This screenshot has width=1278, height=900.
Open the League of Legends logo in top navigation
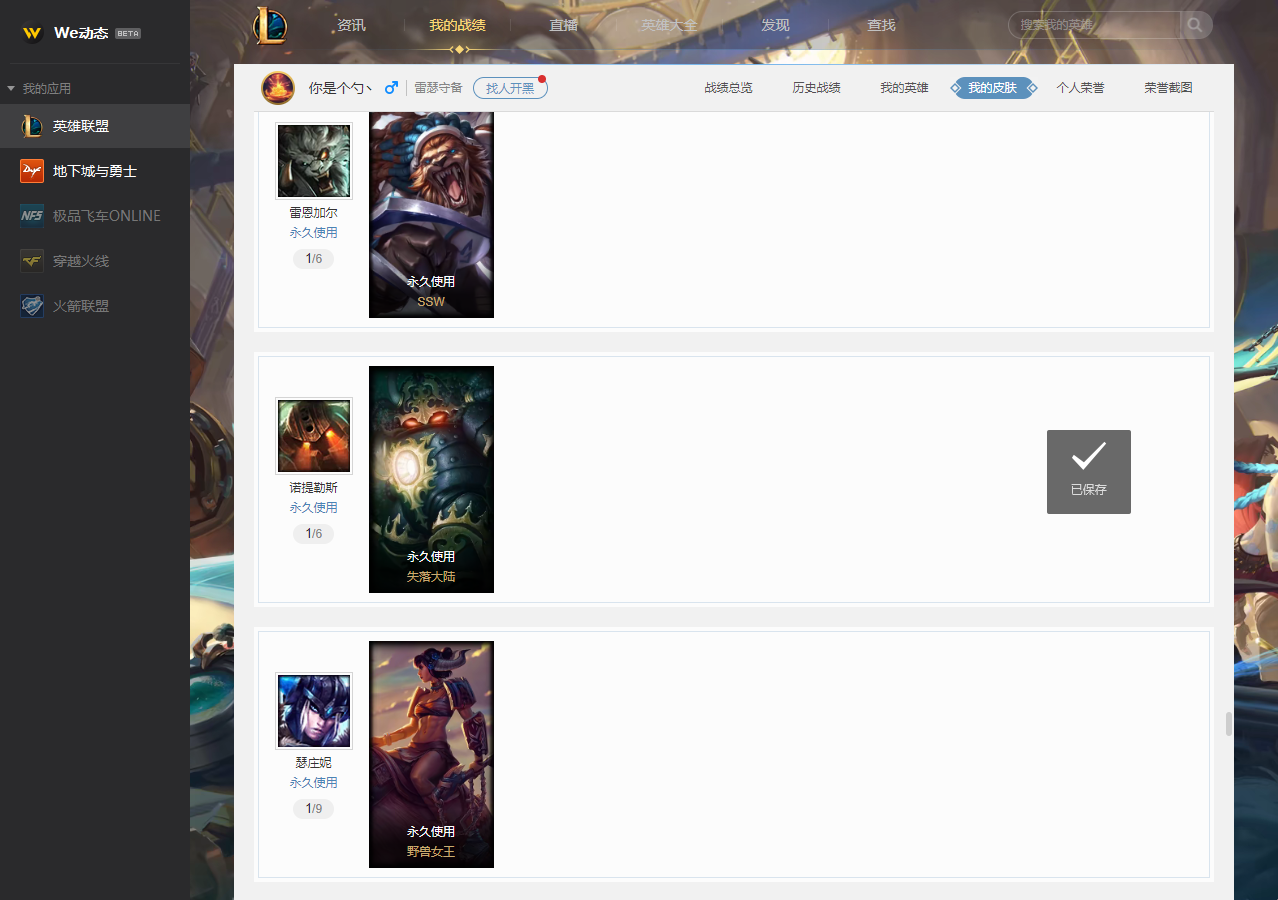pos(270,25)
